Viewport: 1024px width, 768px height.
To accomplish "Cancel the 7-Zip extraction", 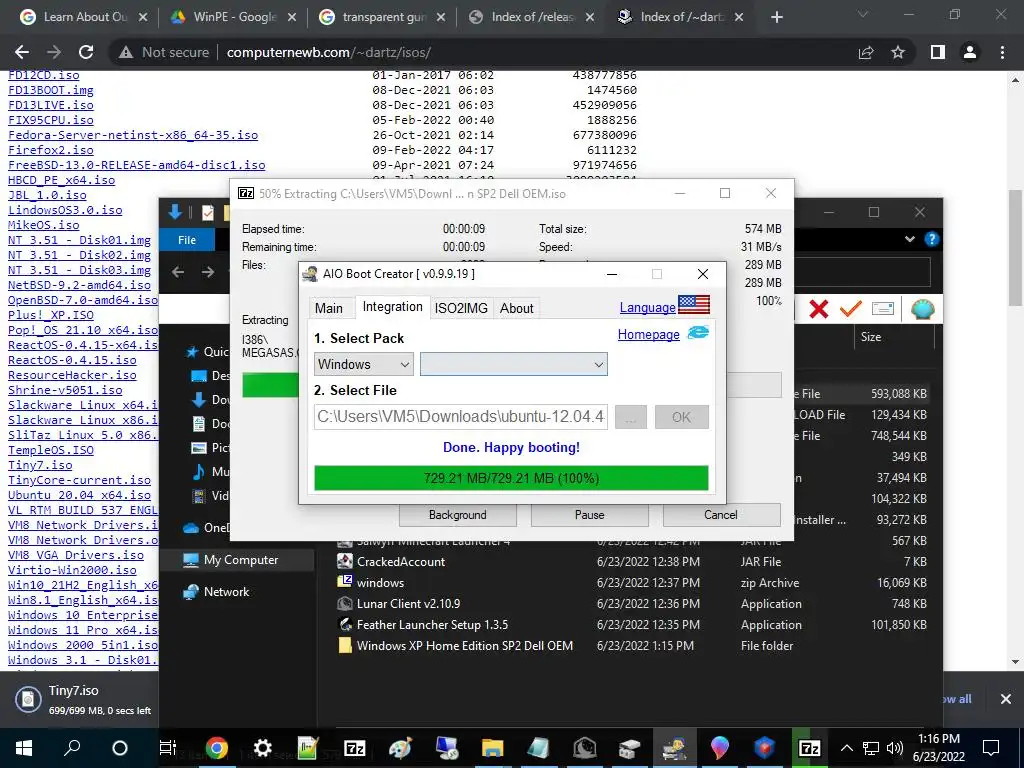I will [x=721, y=515].
